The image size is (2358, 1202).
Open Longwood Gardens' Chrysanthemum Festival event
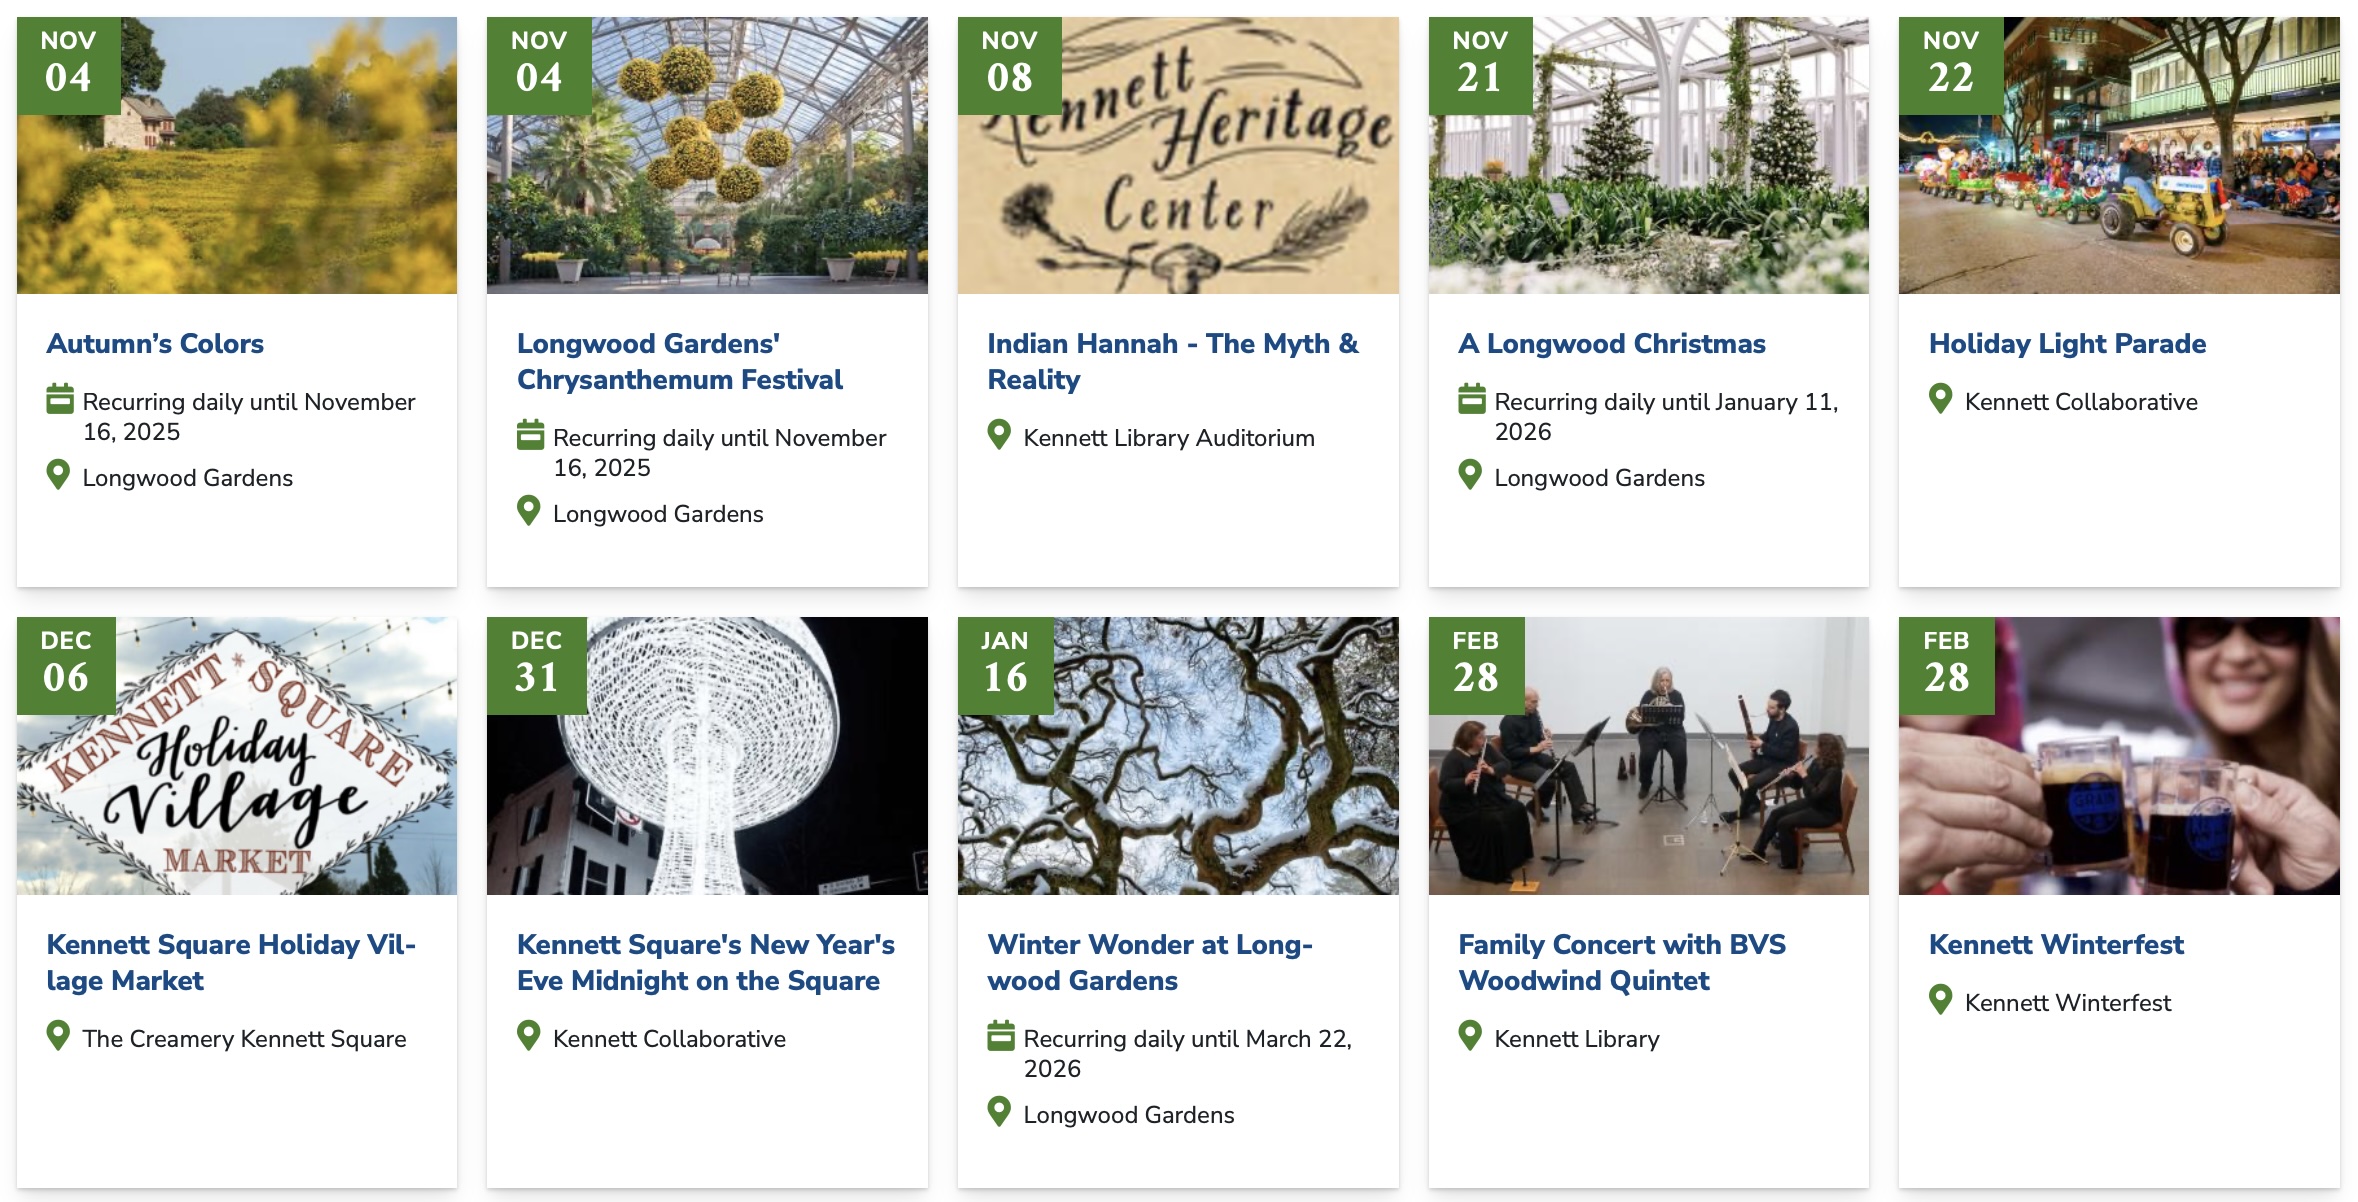(x=679, y=362)
